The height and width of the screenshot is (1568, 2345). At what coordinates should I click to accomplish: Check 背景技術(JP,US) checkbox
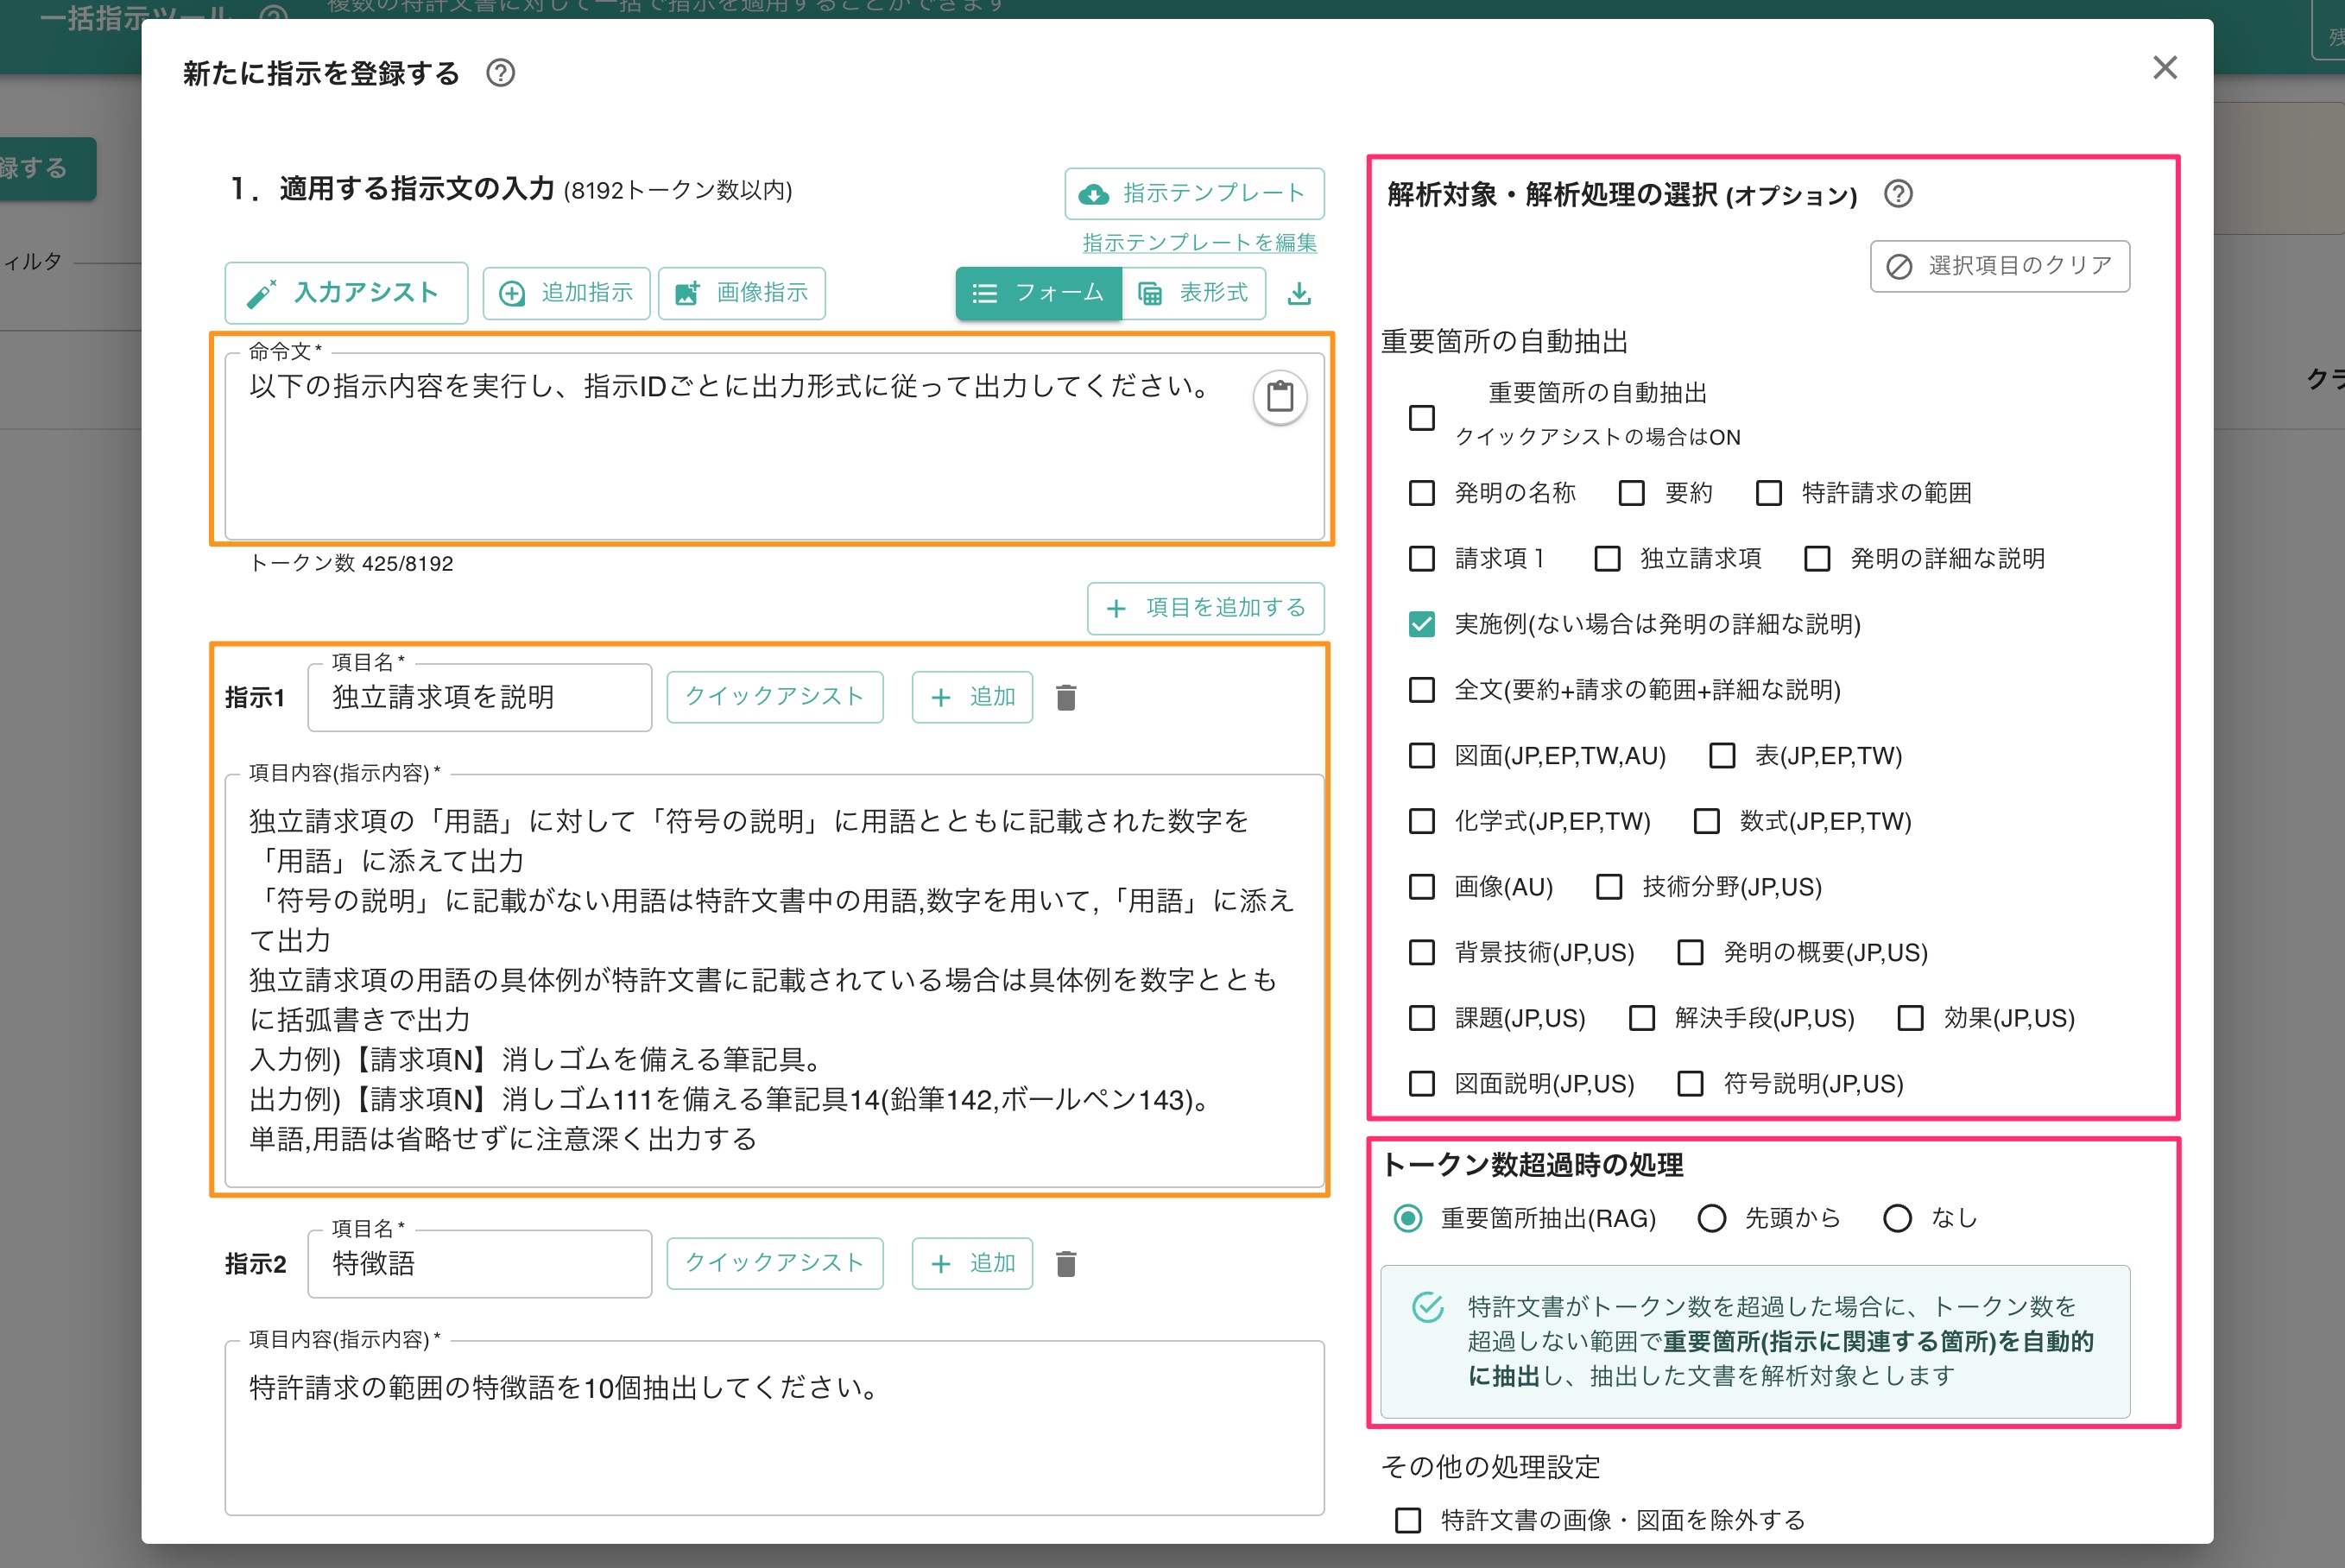(1421, 953)
